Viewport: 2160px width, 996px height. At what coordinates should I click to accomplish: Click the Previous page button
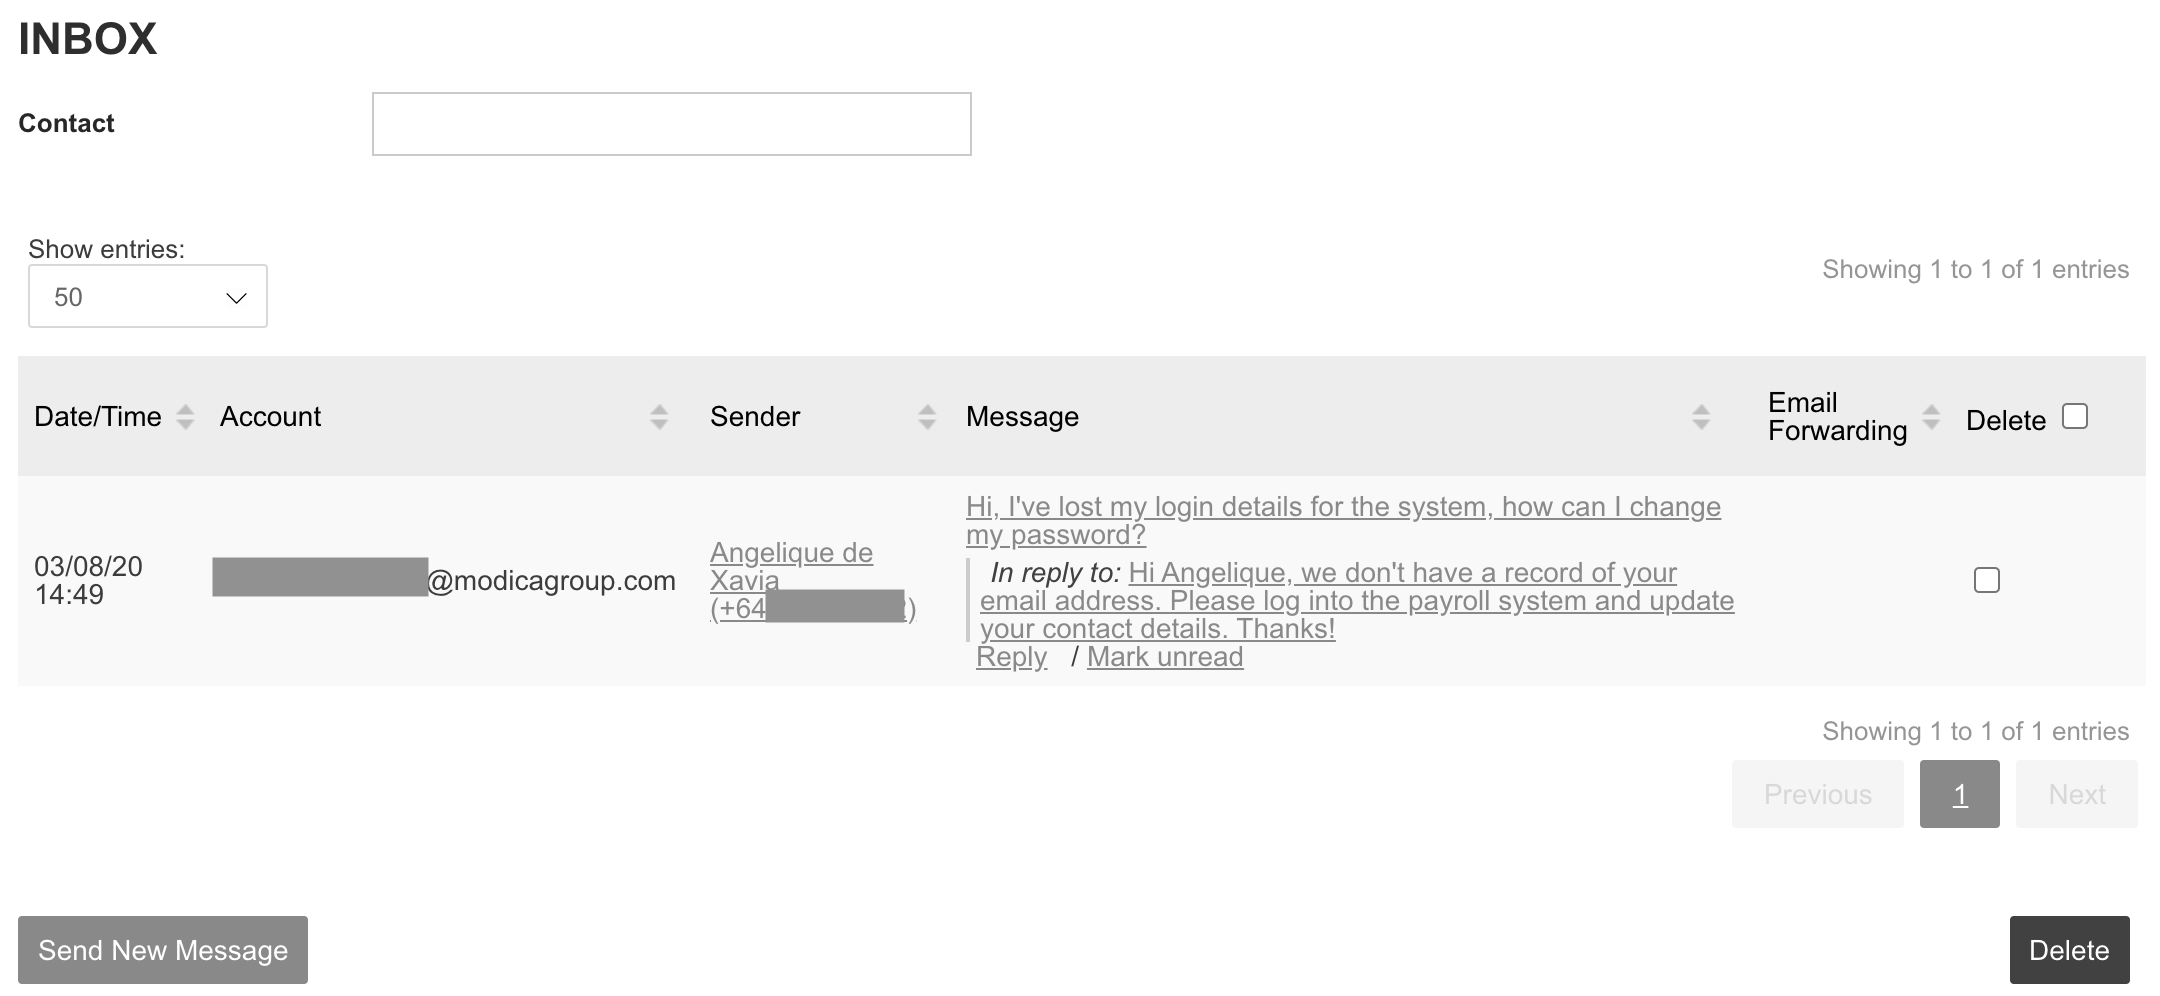(x=1817, y=794)
